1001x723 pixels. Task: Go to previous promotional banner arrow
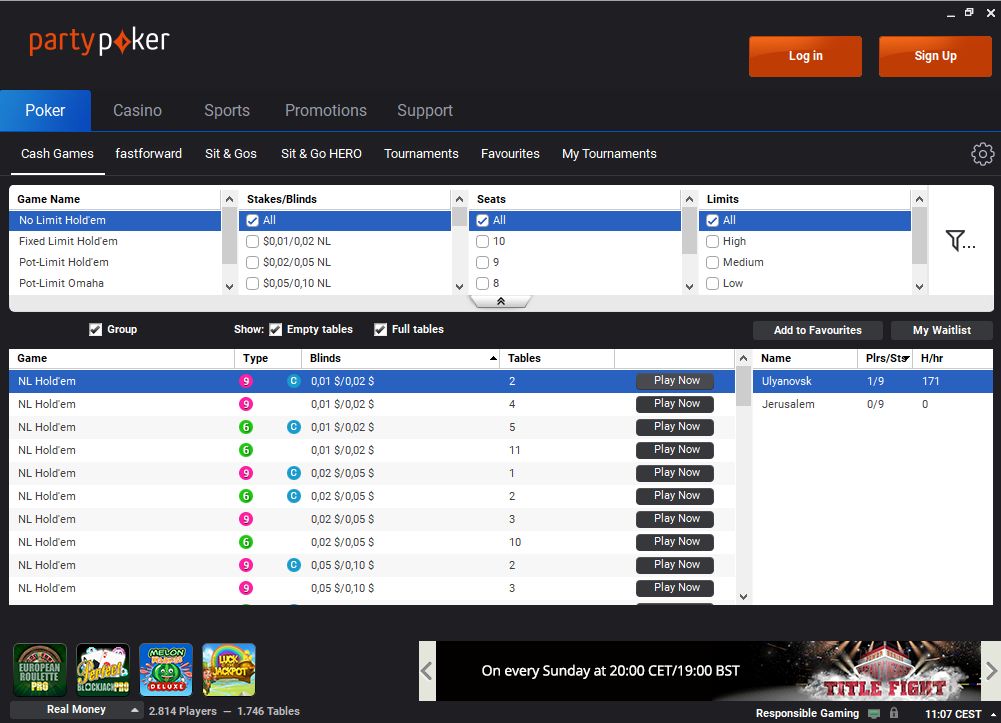point(427,670)
